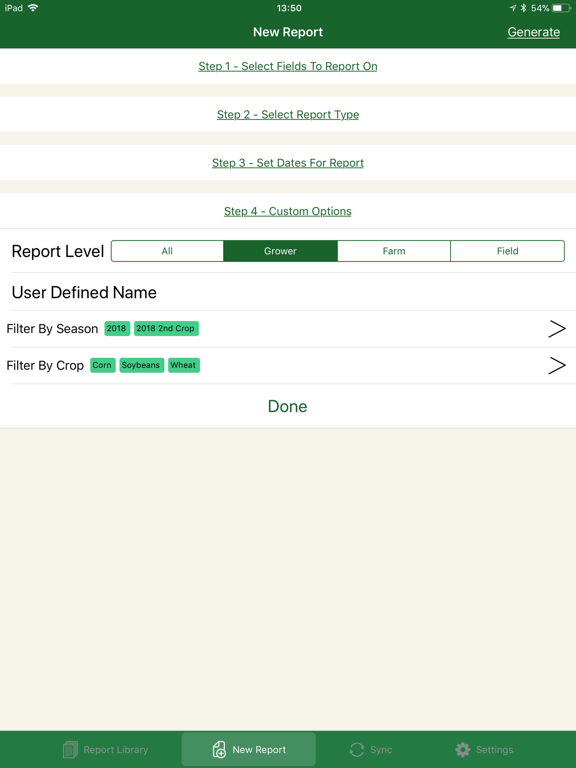This screenshot has width=576, height=768.
Task: Expand Filter By Crop chevron
Action: (557, 365)
